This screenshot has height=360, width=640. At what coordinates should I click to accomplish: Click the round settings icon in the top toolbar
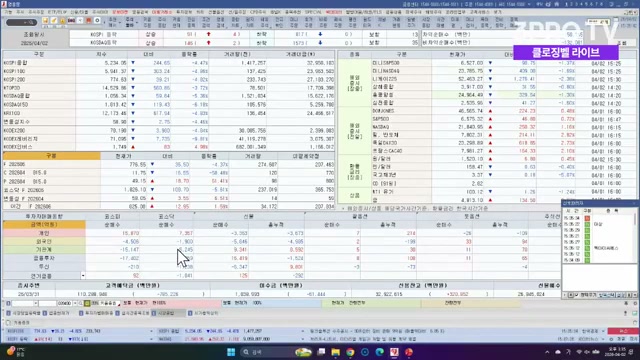(x=97, y=20)
